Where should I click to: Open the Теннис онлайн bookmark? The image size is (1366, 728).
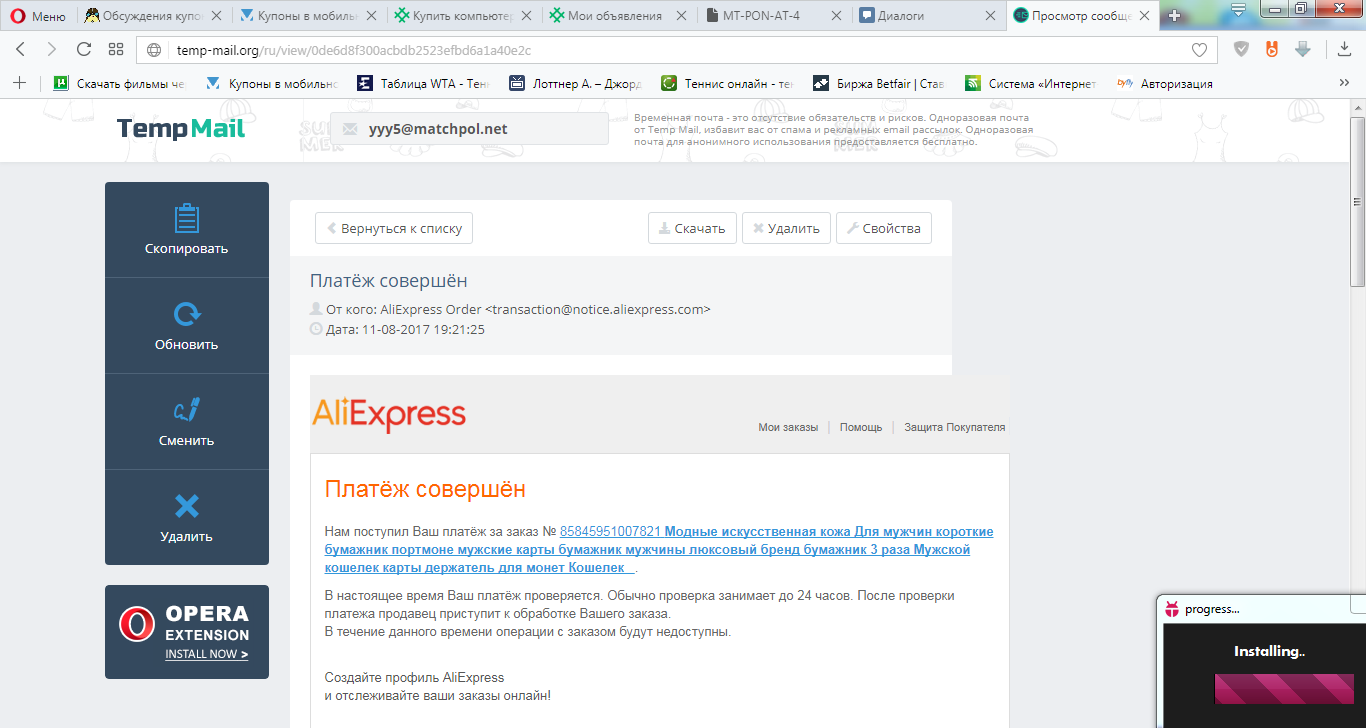[x=728, y=84]
